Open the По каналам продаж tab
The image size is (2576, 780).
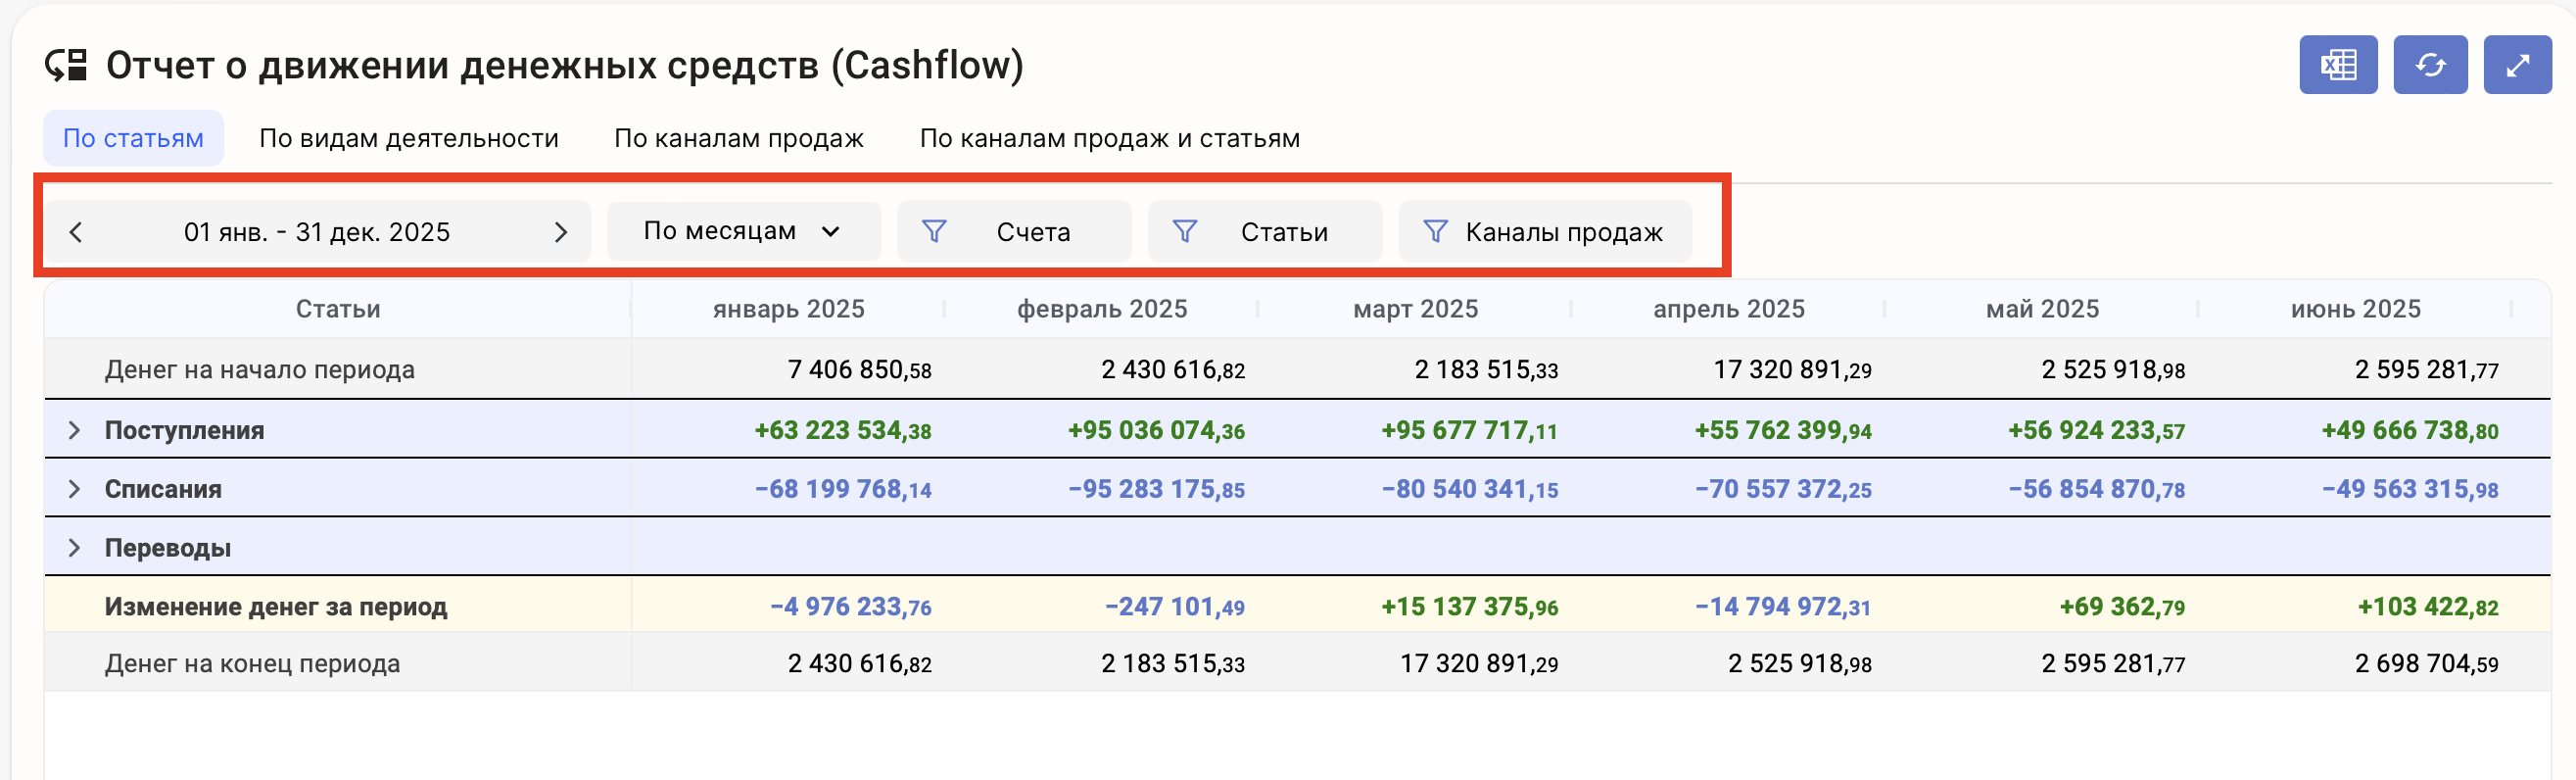tap(738, 139)
